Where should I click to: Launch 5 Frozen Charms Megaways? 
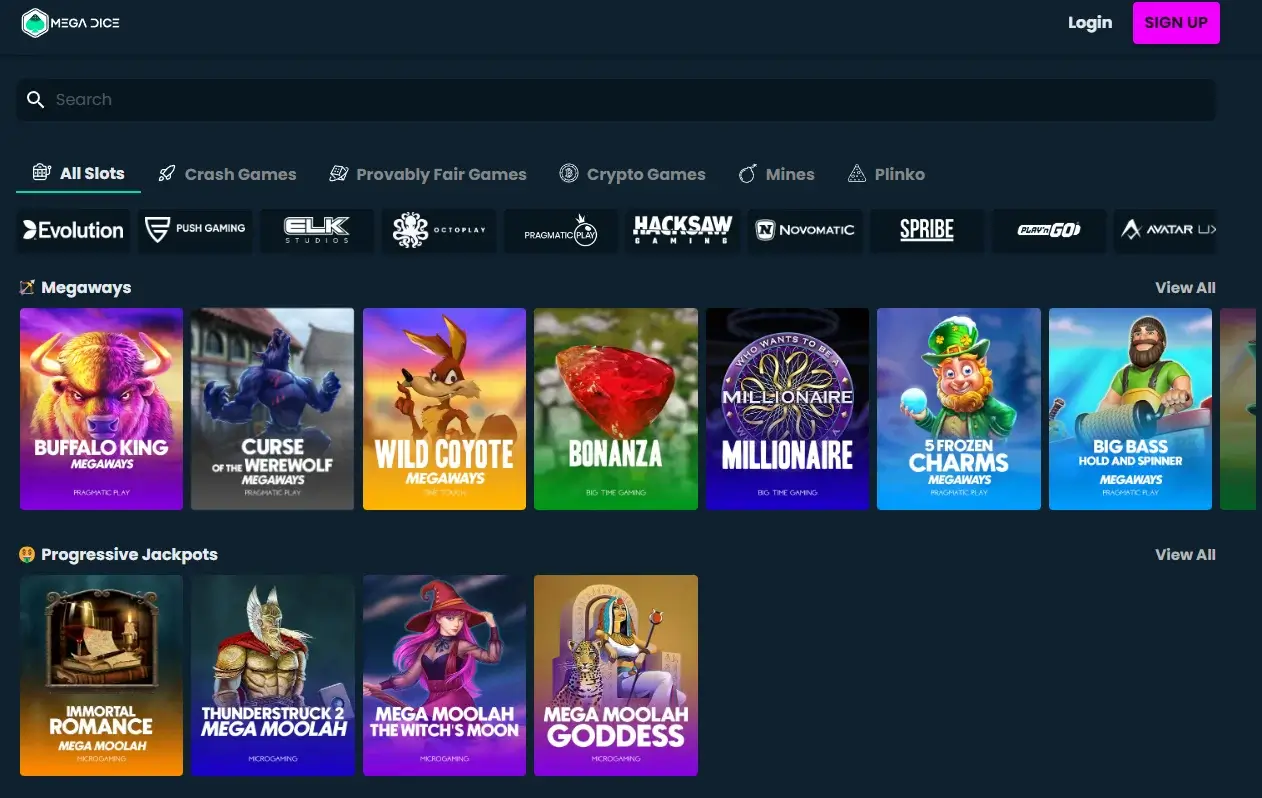tap(959, 409)
